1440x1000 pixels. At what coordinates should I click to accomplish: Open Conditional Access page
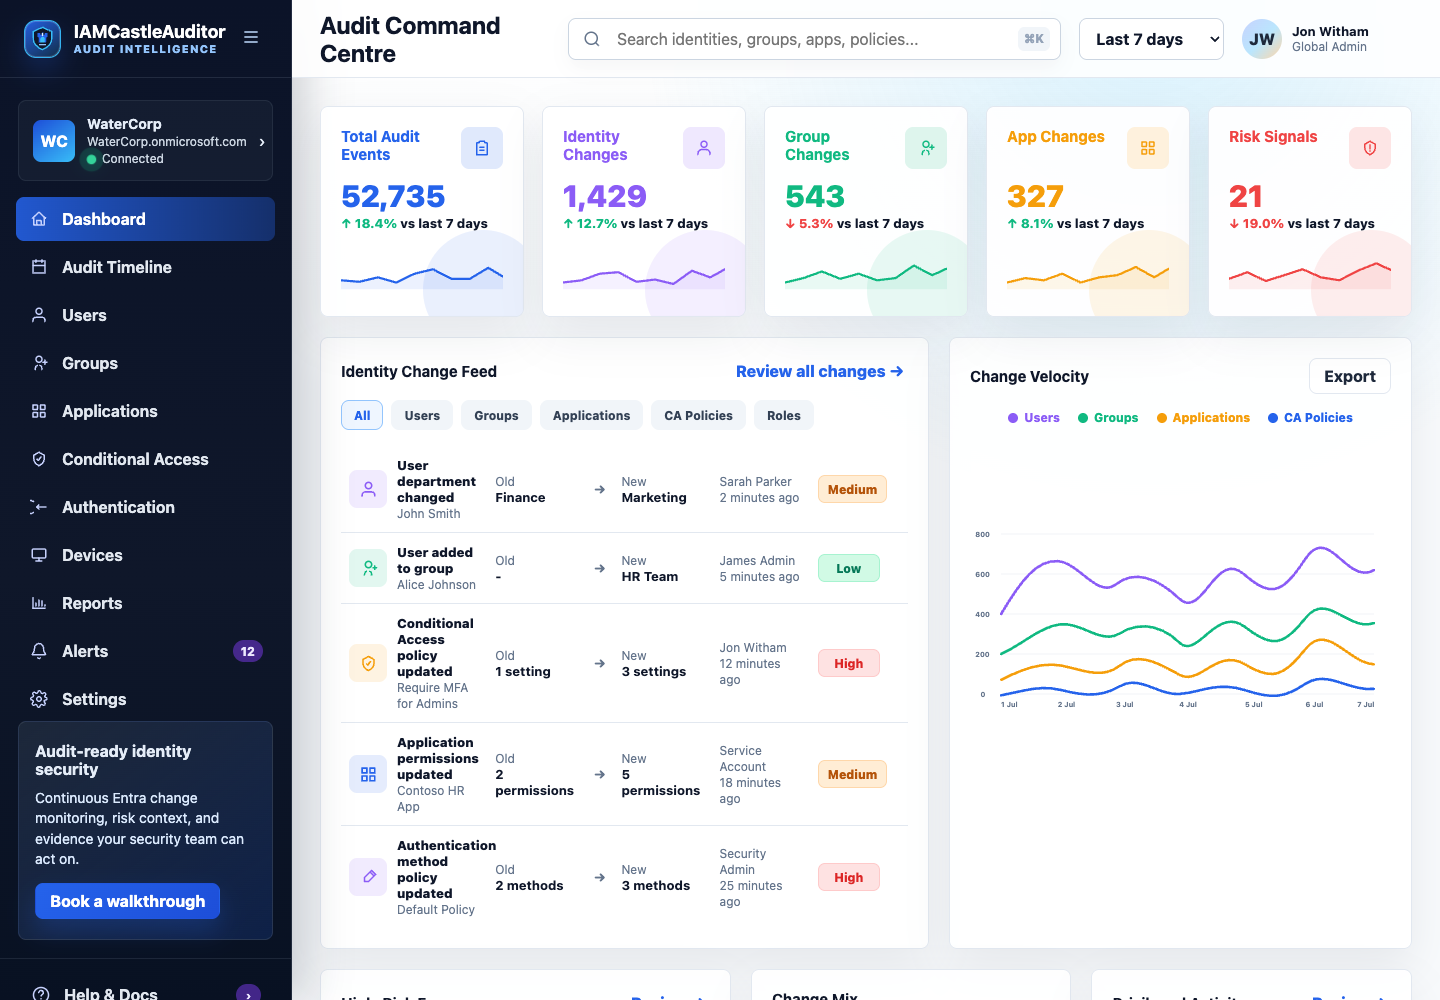pos(145,459)
